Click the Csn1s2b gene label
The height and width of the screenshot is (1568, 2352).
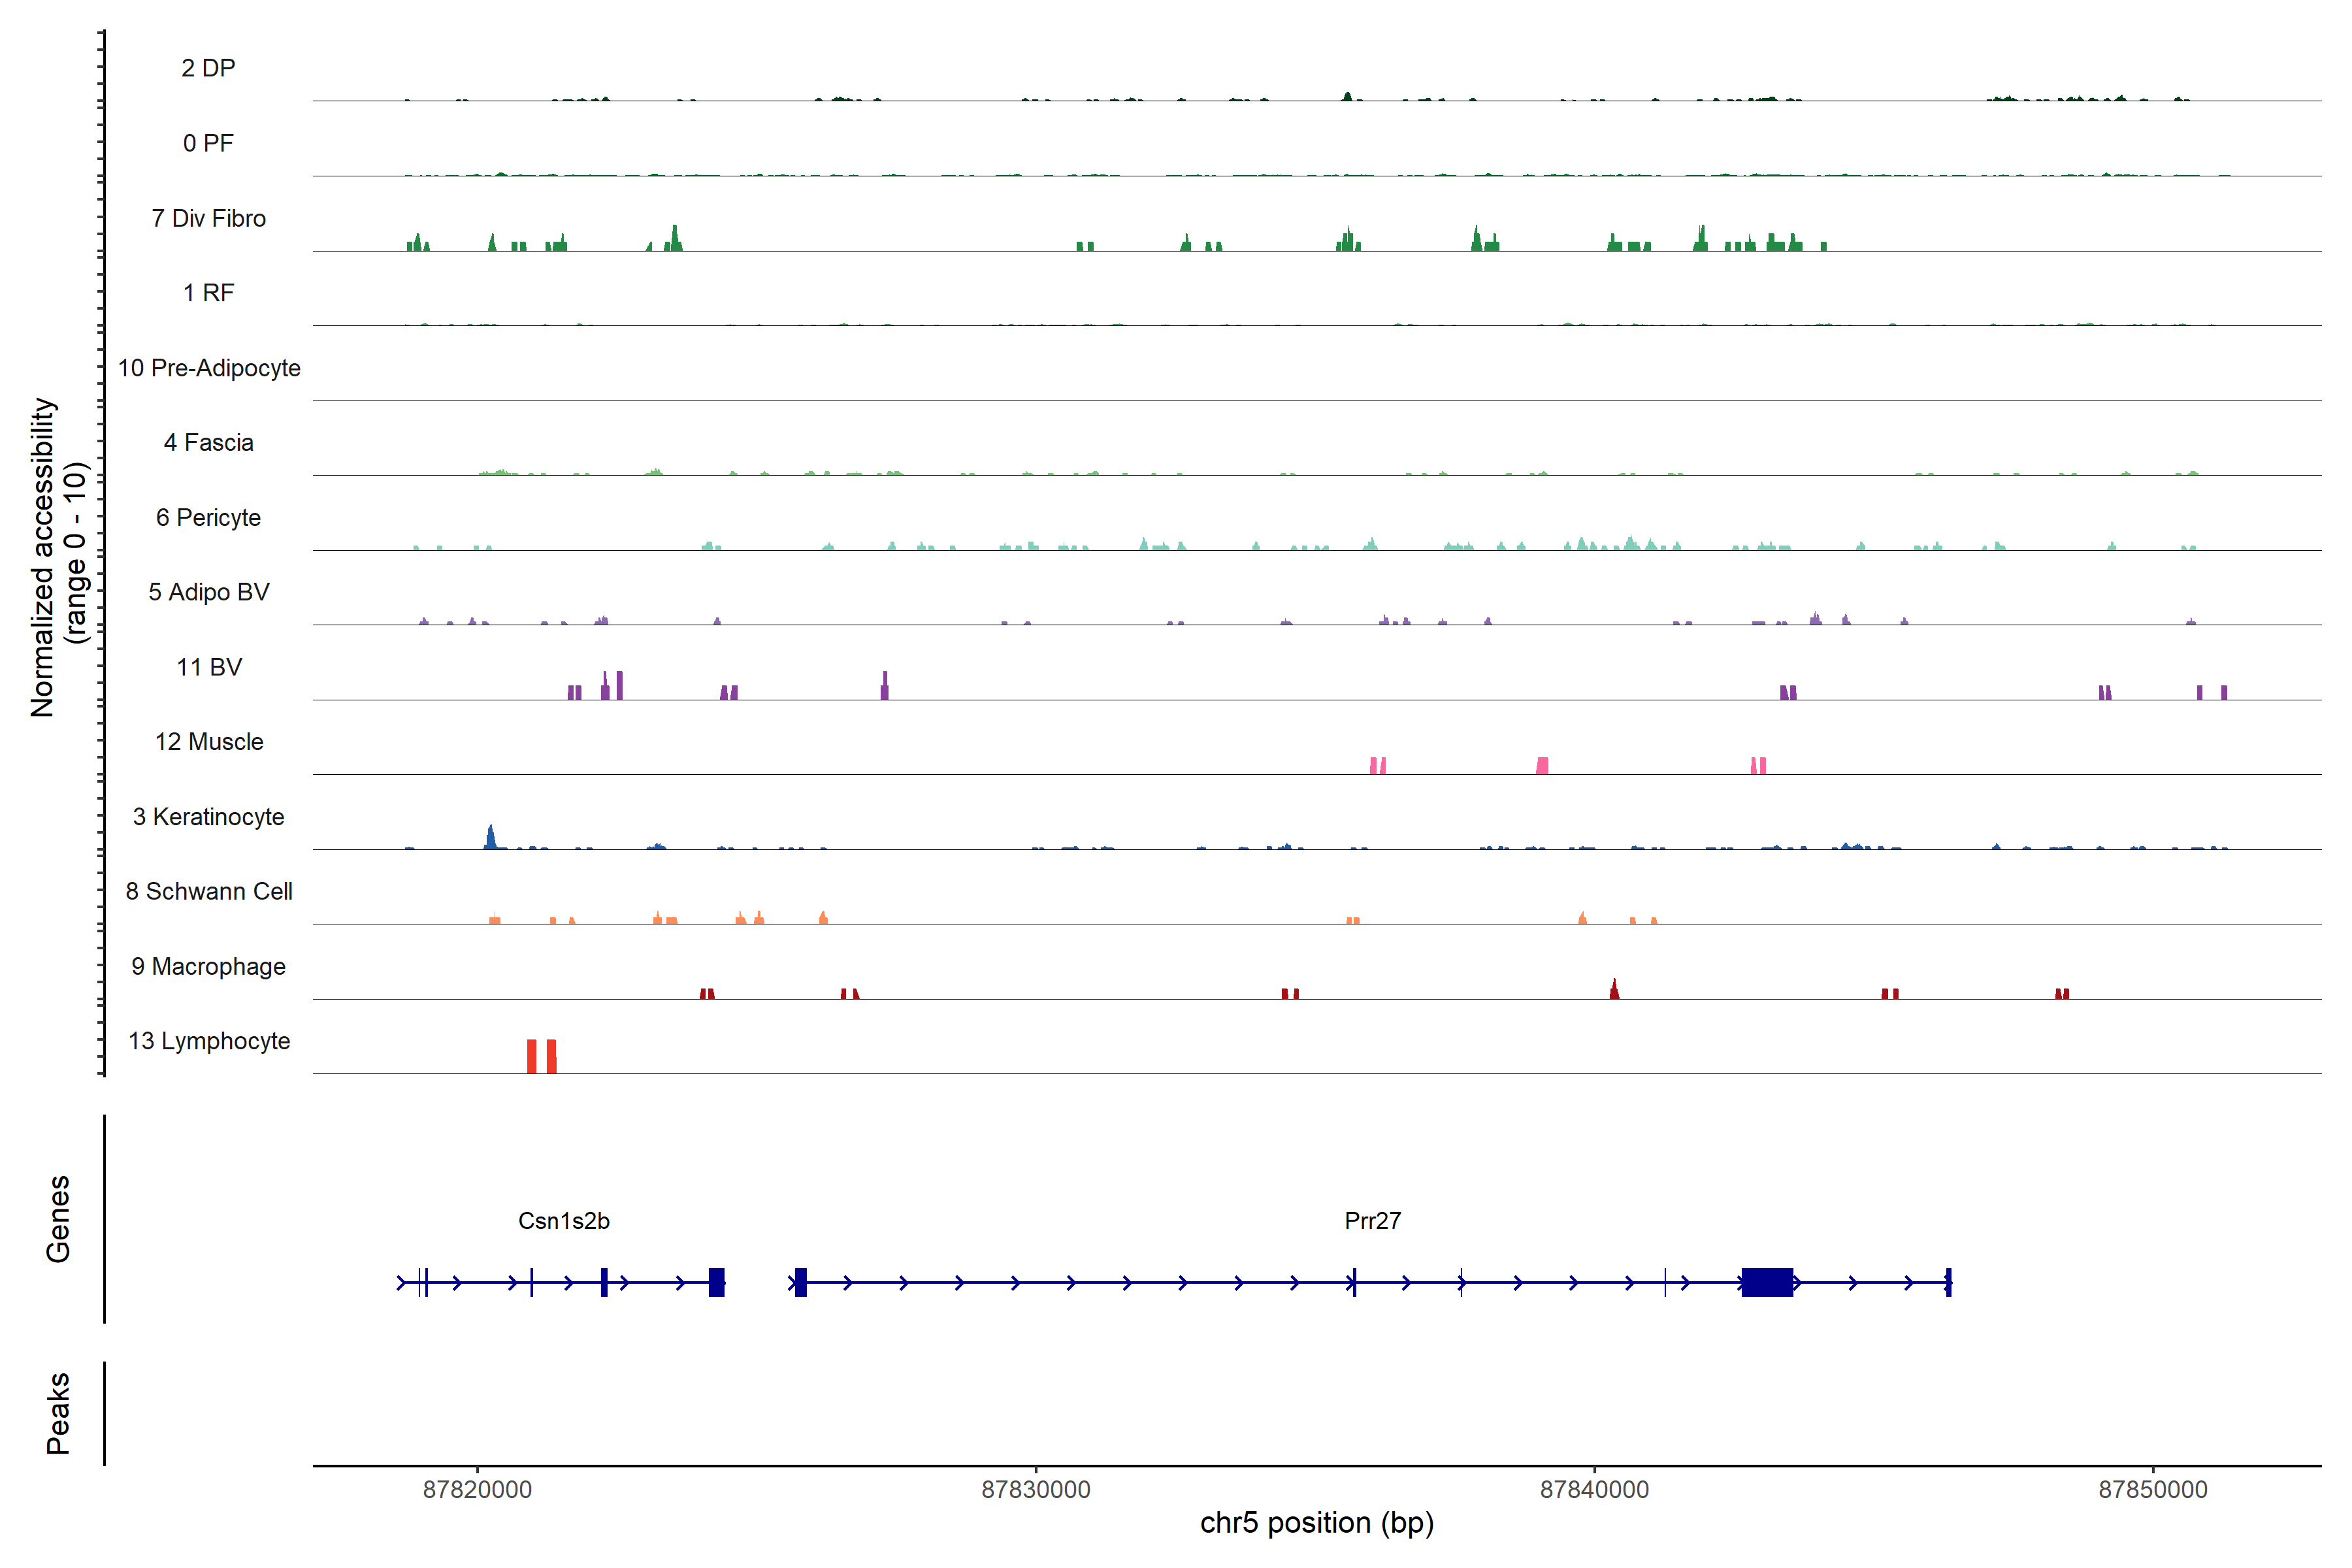pos(563,1221)
